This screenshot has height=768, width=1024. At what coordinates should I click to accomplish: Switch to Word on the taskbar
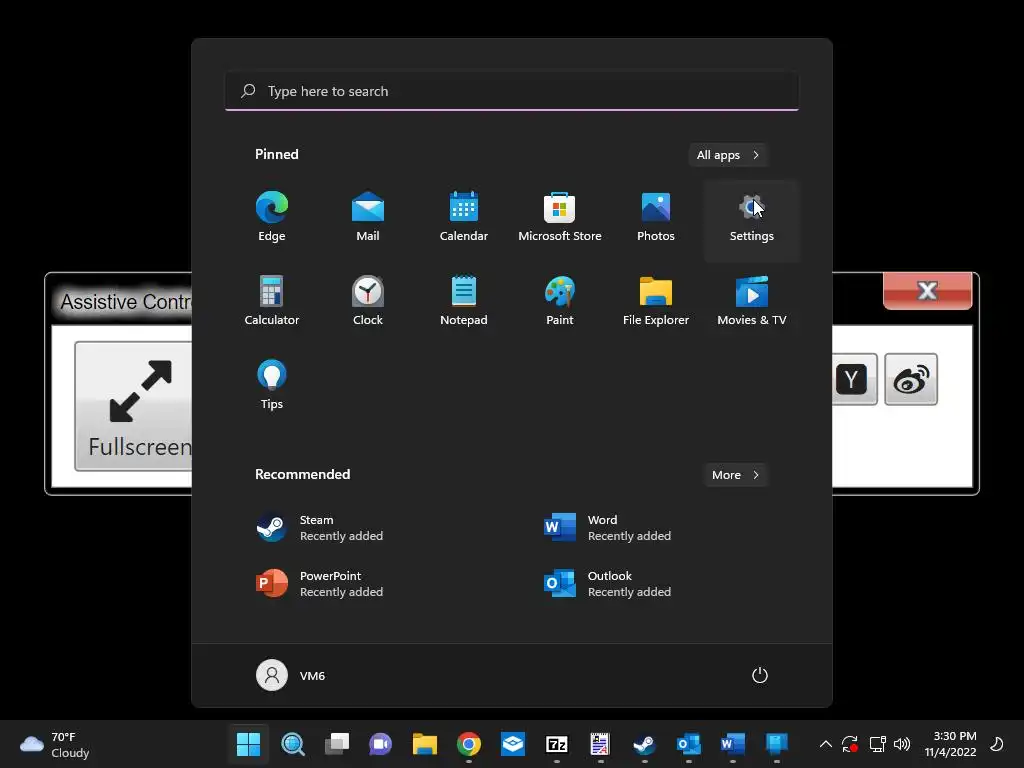point(733,744)
